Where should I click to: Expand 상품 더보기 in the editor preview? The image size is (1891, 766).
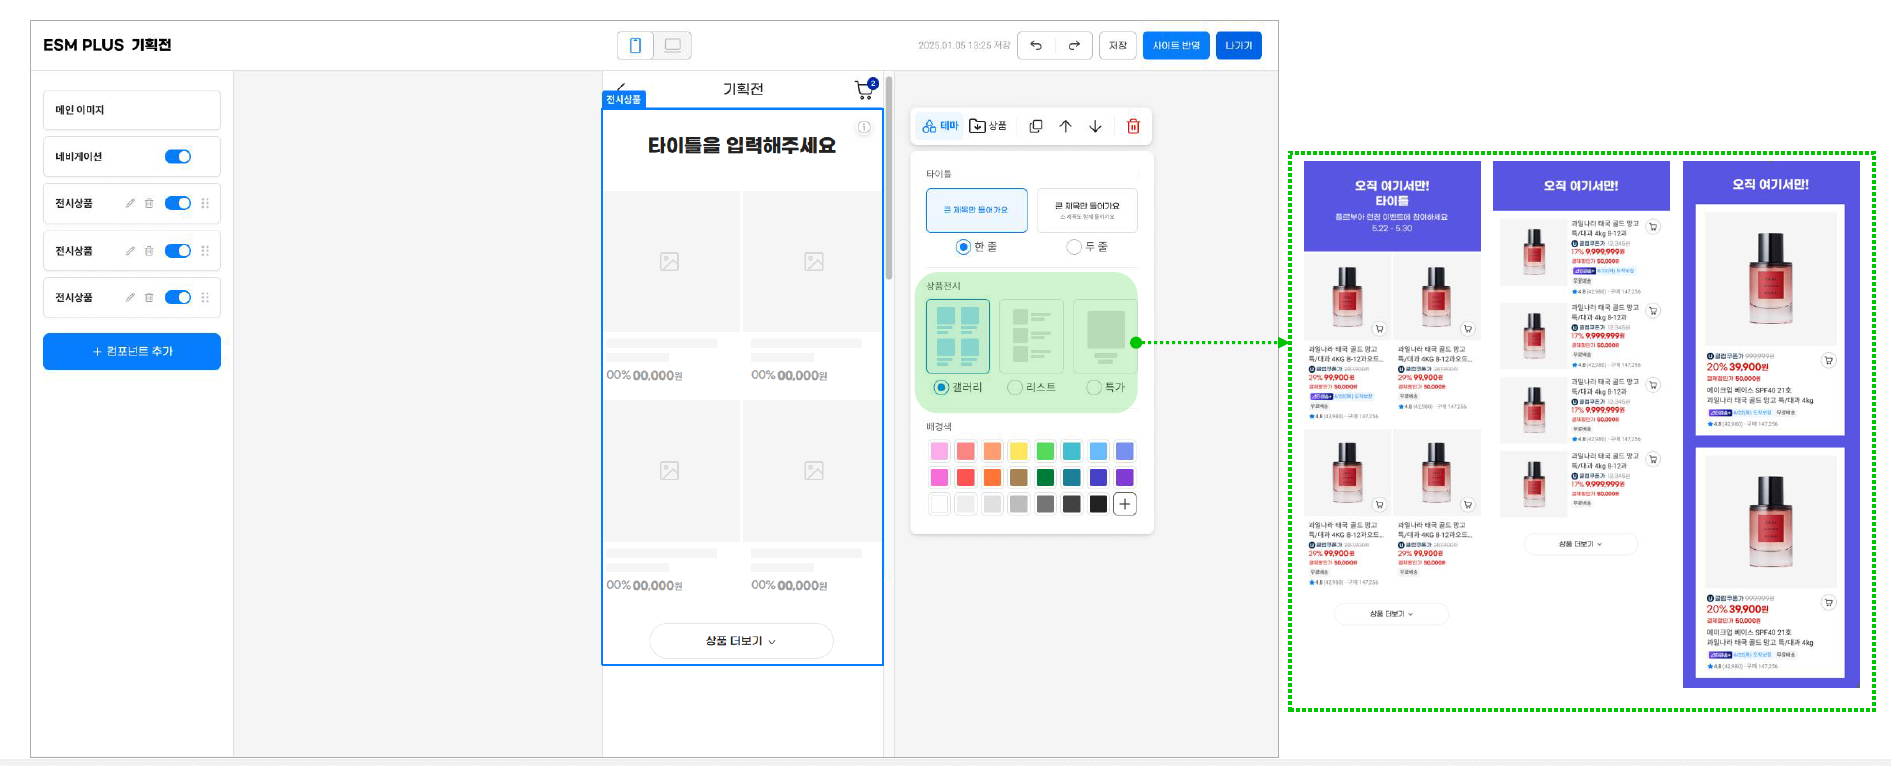click(x=741, y=641)
